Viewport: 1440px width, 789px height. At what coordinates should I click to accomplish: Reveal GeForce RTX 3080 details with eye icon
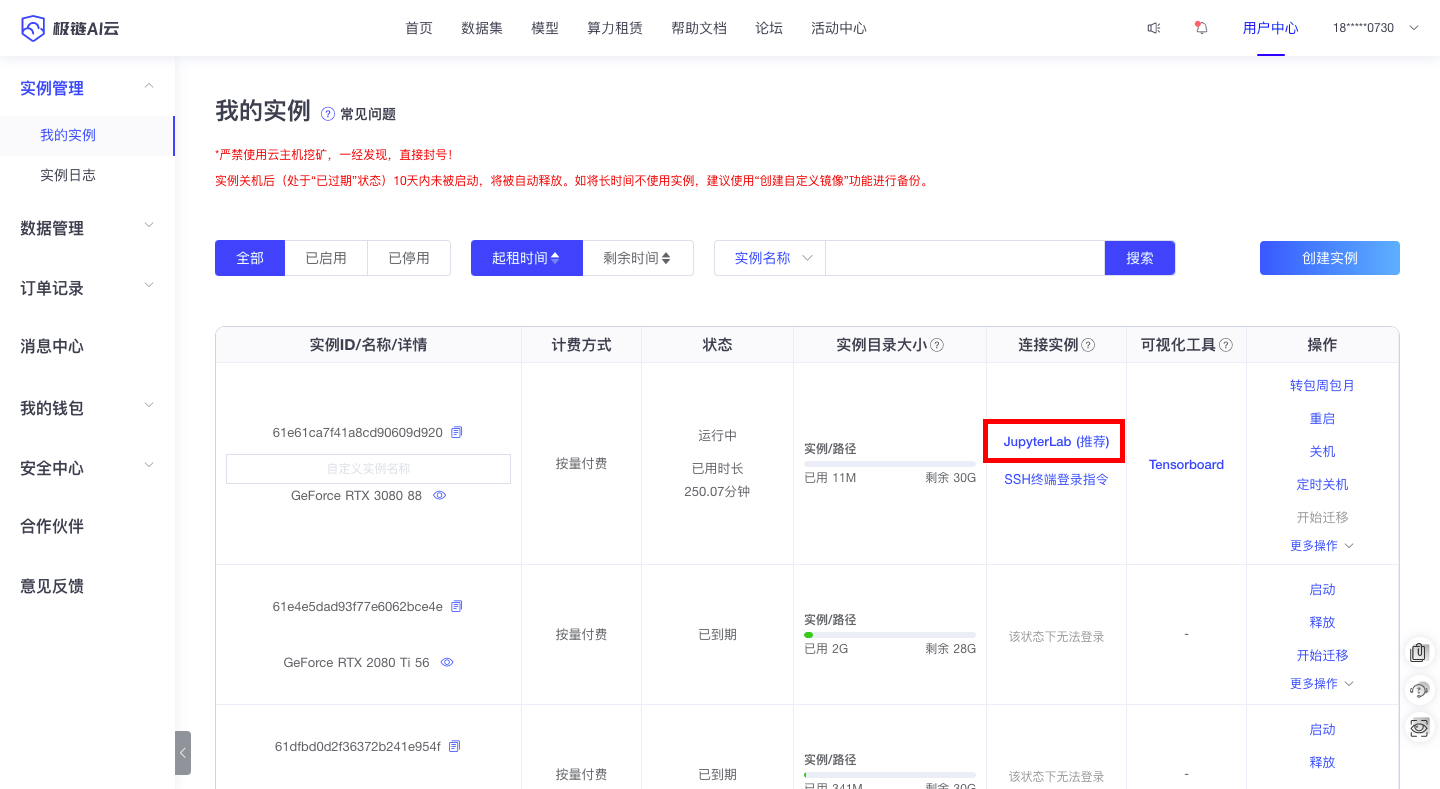click(x=439, y=494)
